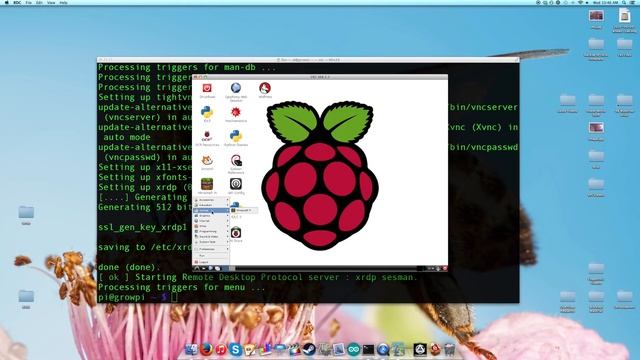Open the Help menu in the menu bar
Image resolution: width=640 pixels, height=360 pixels.
pos(63,2)
